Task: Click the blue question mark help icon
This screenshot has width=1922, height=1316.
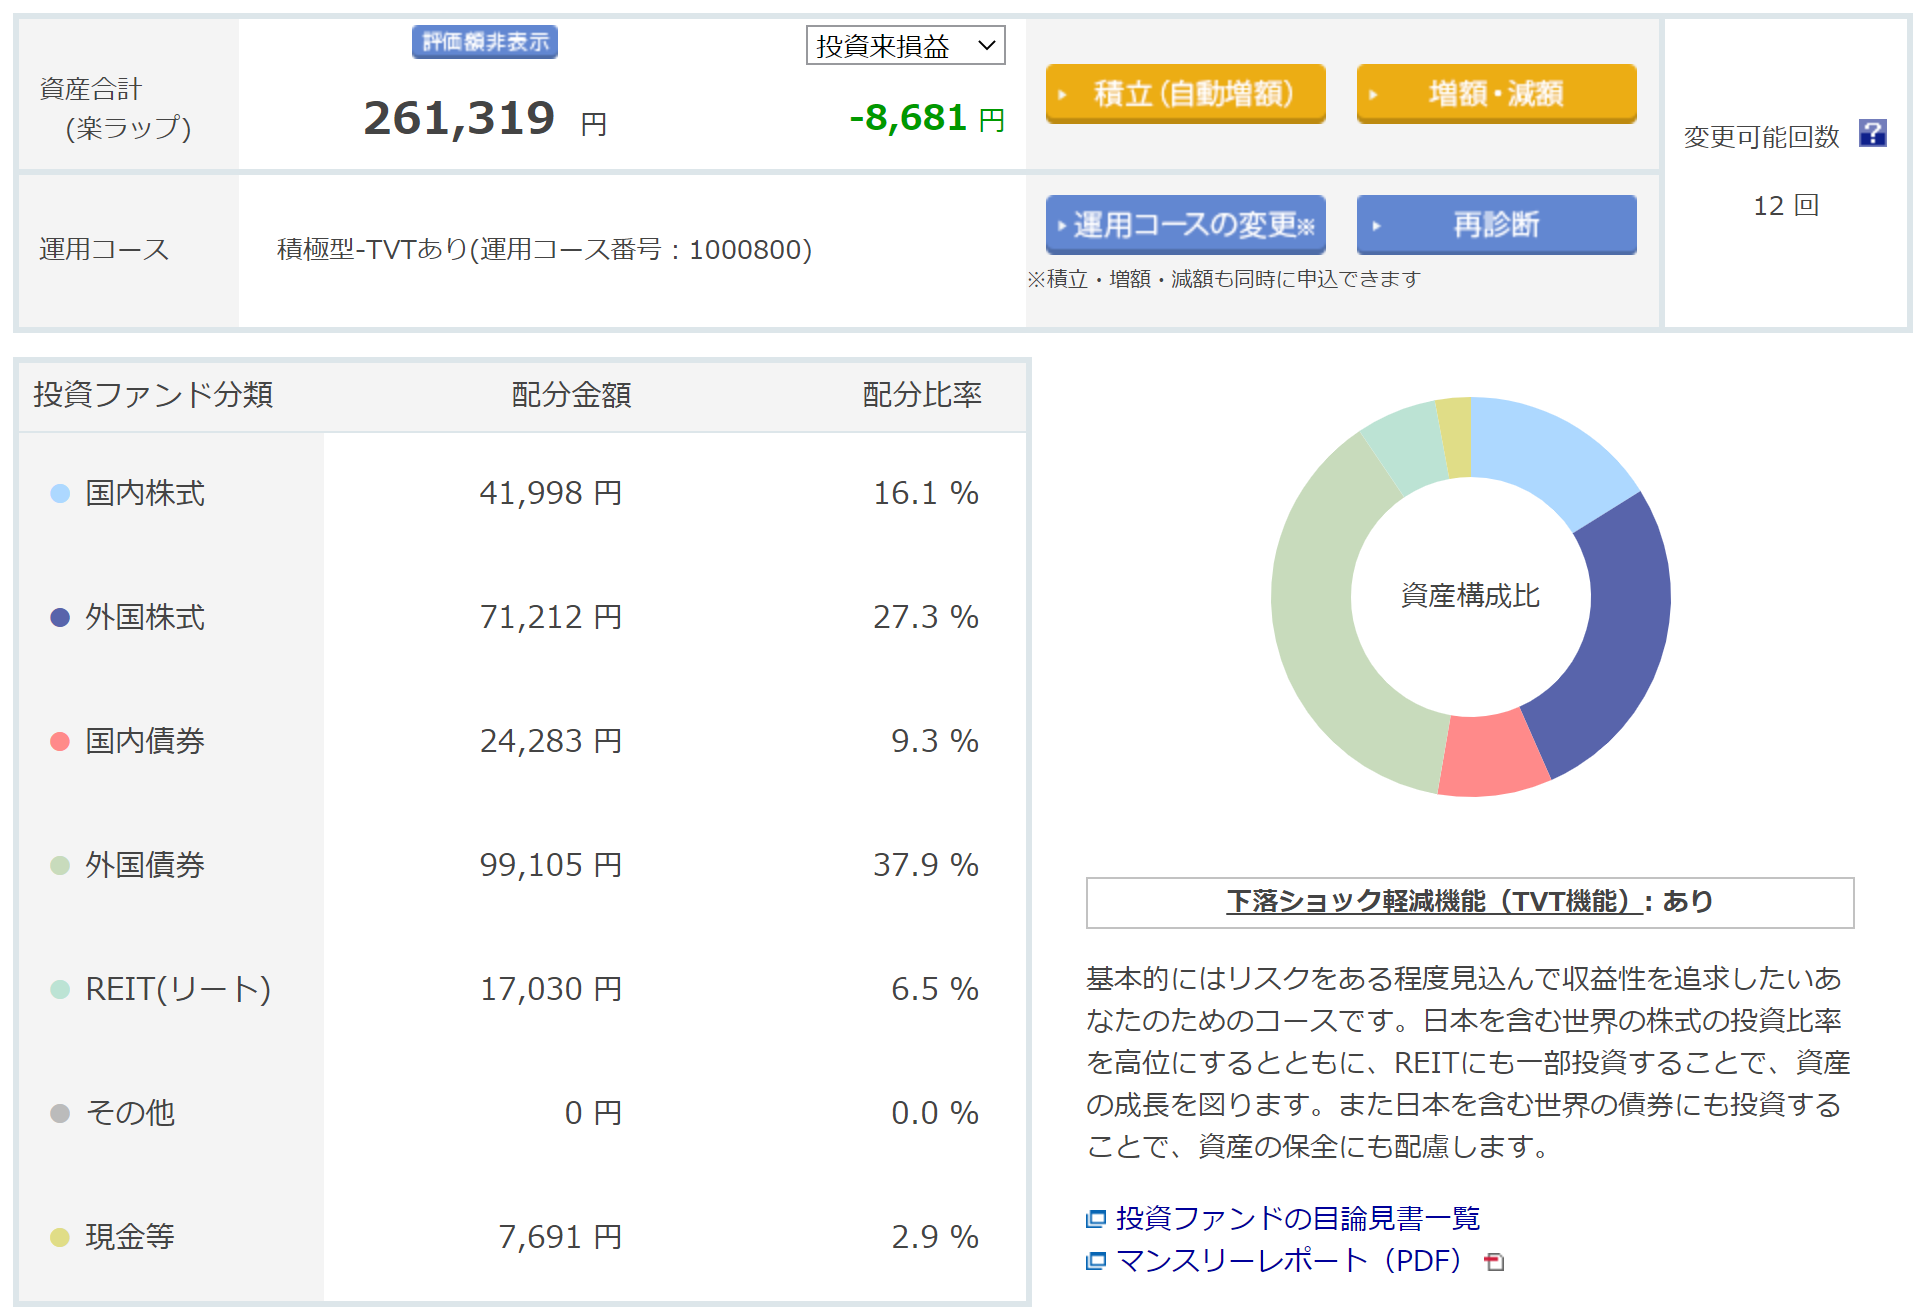Action: click(x=1871, y=133)
